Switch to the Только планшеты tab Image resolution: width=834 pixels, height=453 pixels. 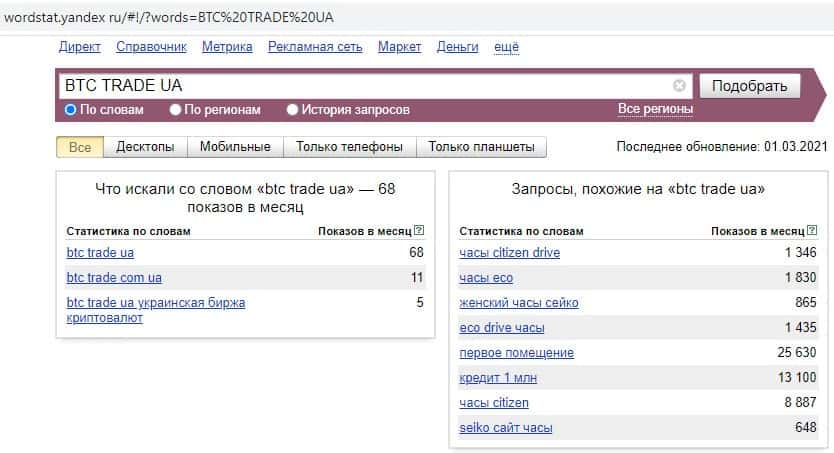click(x=481, y=147)
